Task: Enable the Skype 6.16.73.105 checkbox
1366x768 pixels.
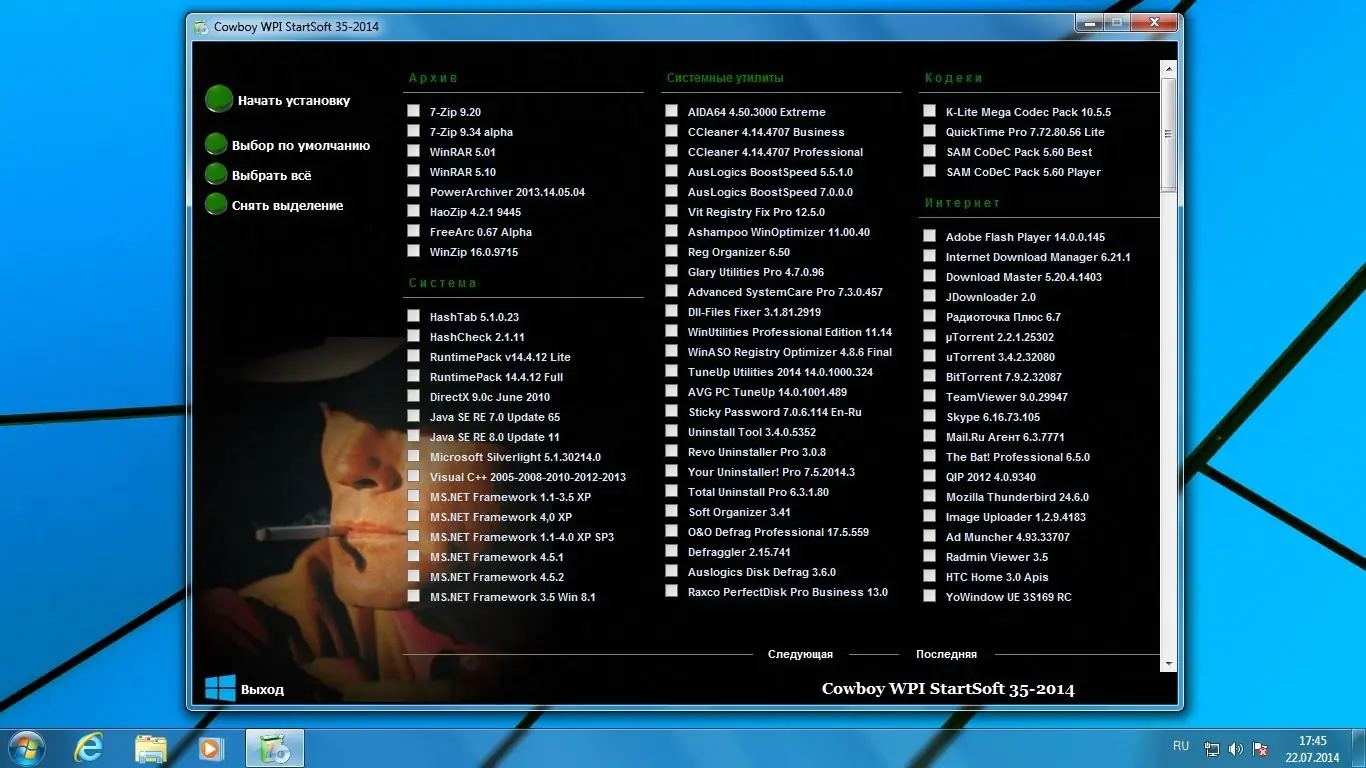Action: [x=930, y=416]
